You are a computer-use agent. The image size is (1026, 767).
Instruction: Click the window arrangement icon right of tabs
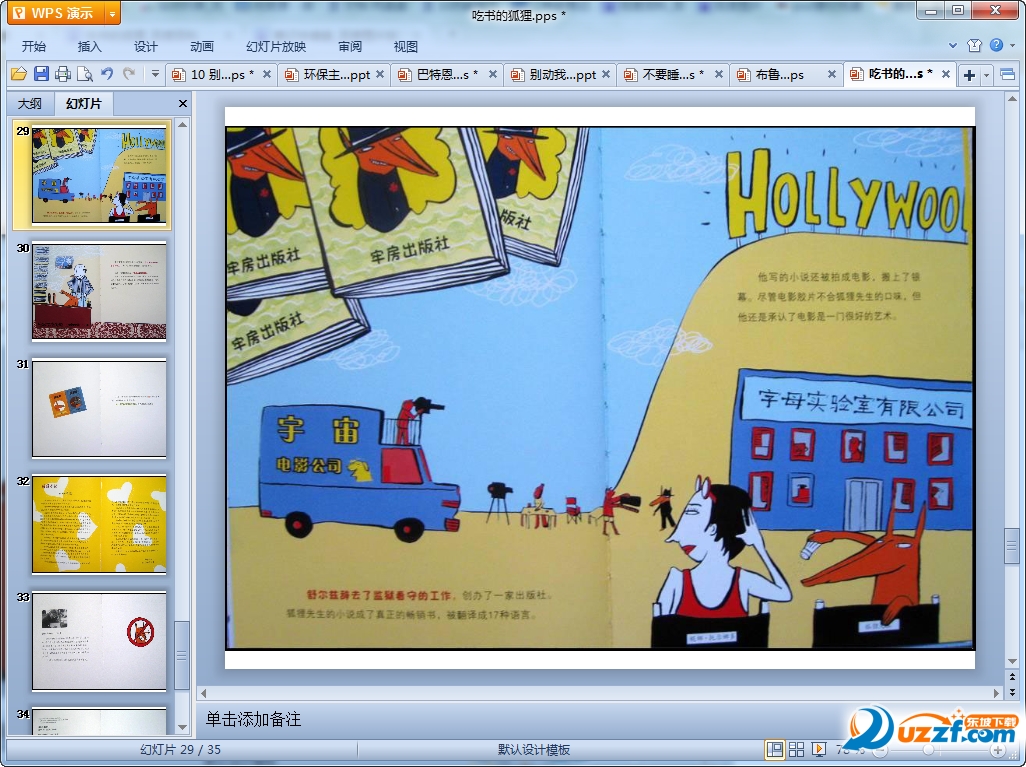click(x=1008, y=75)
